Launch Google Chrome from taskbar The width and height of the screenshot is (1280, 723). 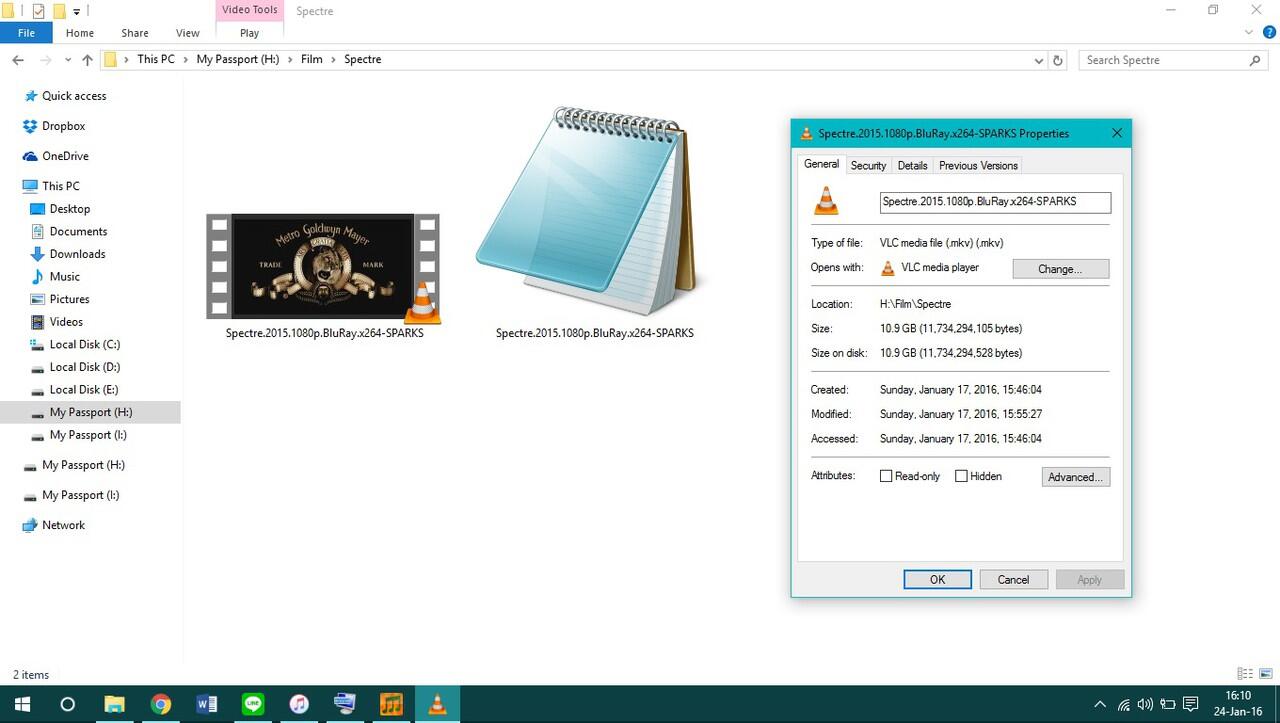tap(161, 704)
